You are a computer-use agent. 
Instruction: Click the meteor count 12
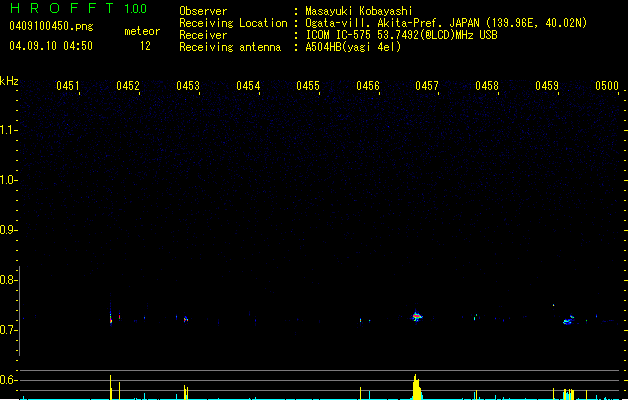pos(145,46)
